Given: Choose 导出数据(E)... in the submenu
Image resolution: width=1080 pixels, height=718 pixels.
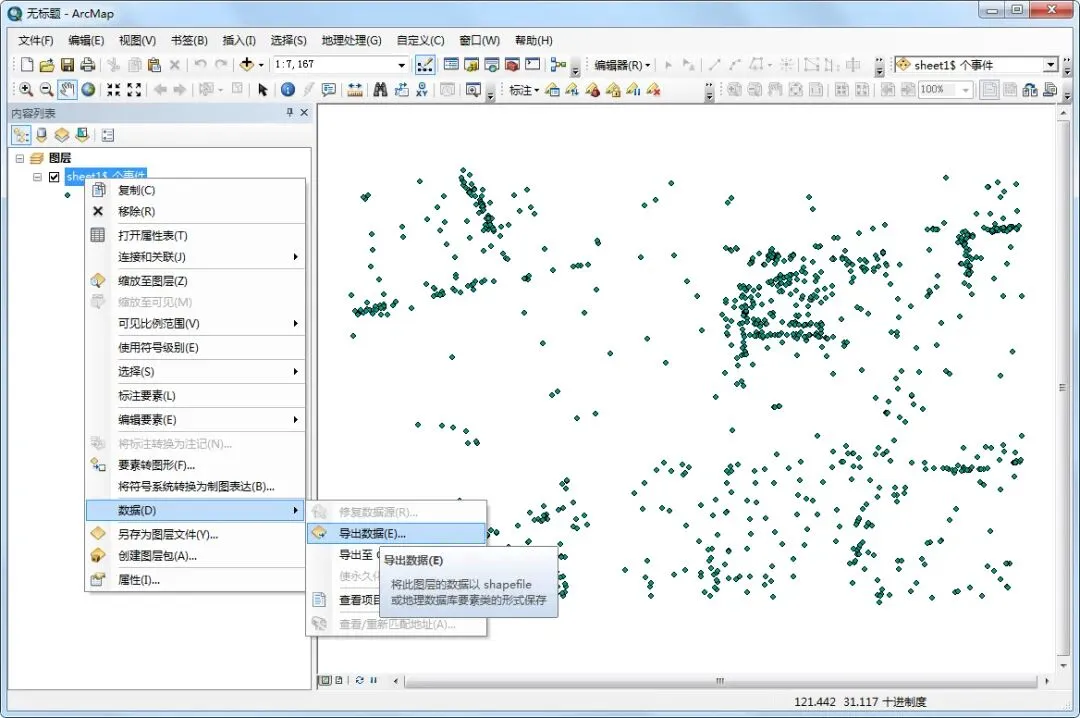Looking at the screenshot, I should pyautogui.click(x=397, y=533).
